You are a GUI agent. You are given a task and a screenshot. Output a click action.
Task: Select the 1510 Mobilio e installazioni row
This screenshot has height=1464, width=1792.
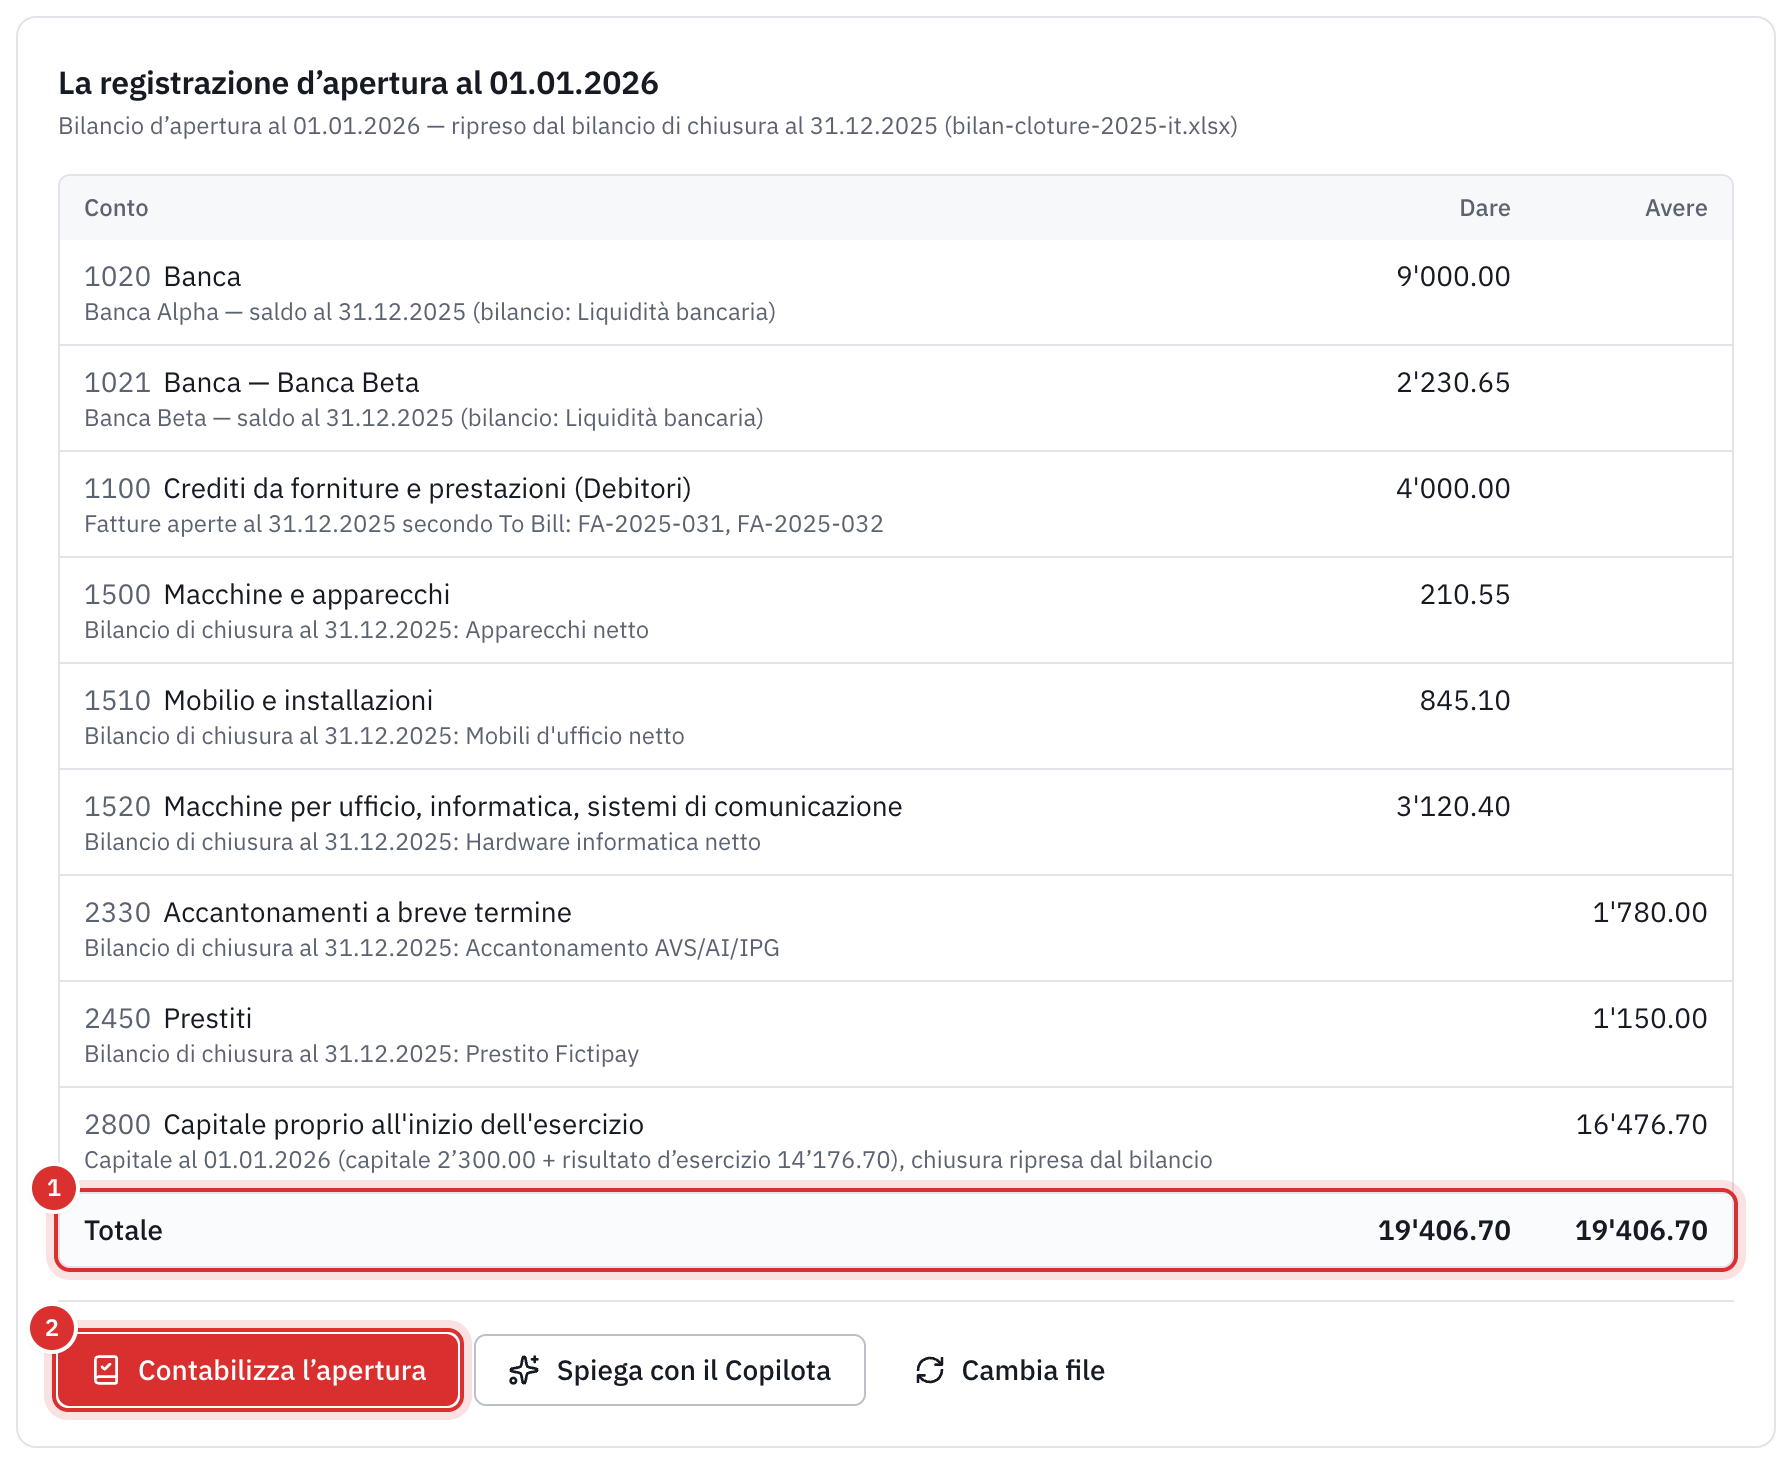coord(896,716)
